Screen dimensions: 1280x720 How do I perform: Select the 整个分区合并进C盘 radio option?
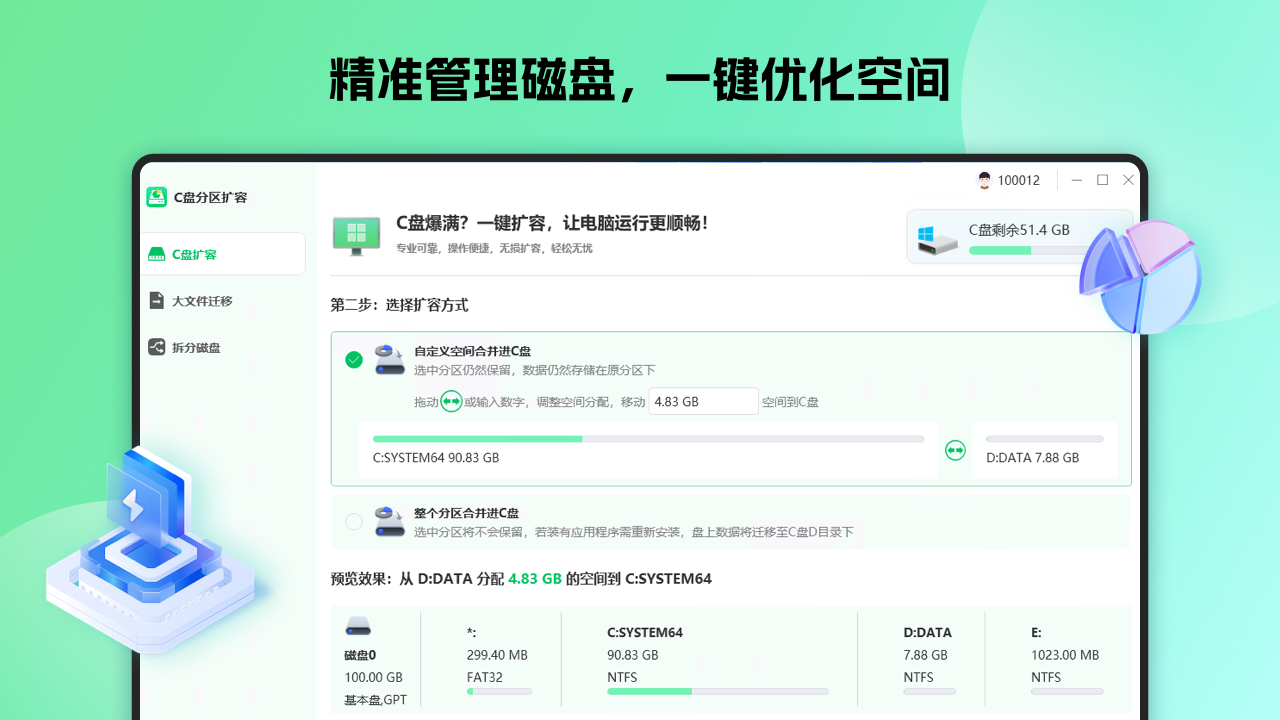(354, 522)
